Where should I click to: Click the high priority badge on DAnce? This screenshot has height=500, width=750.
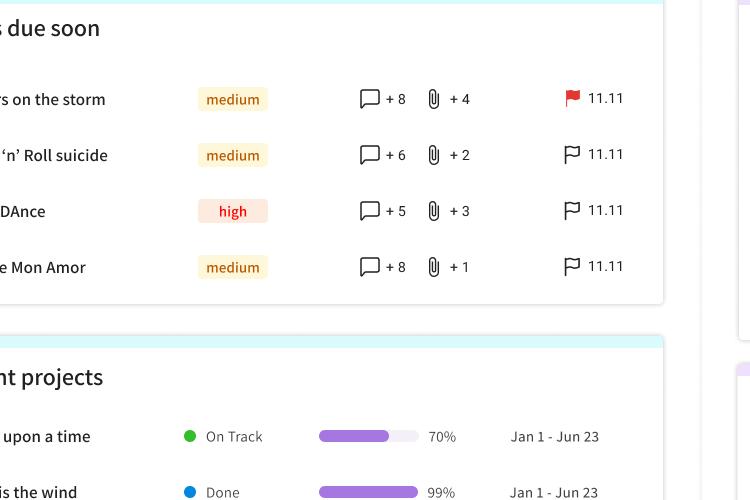click(x=233, y=211)
